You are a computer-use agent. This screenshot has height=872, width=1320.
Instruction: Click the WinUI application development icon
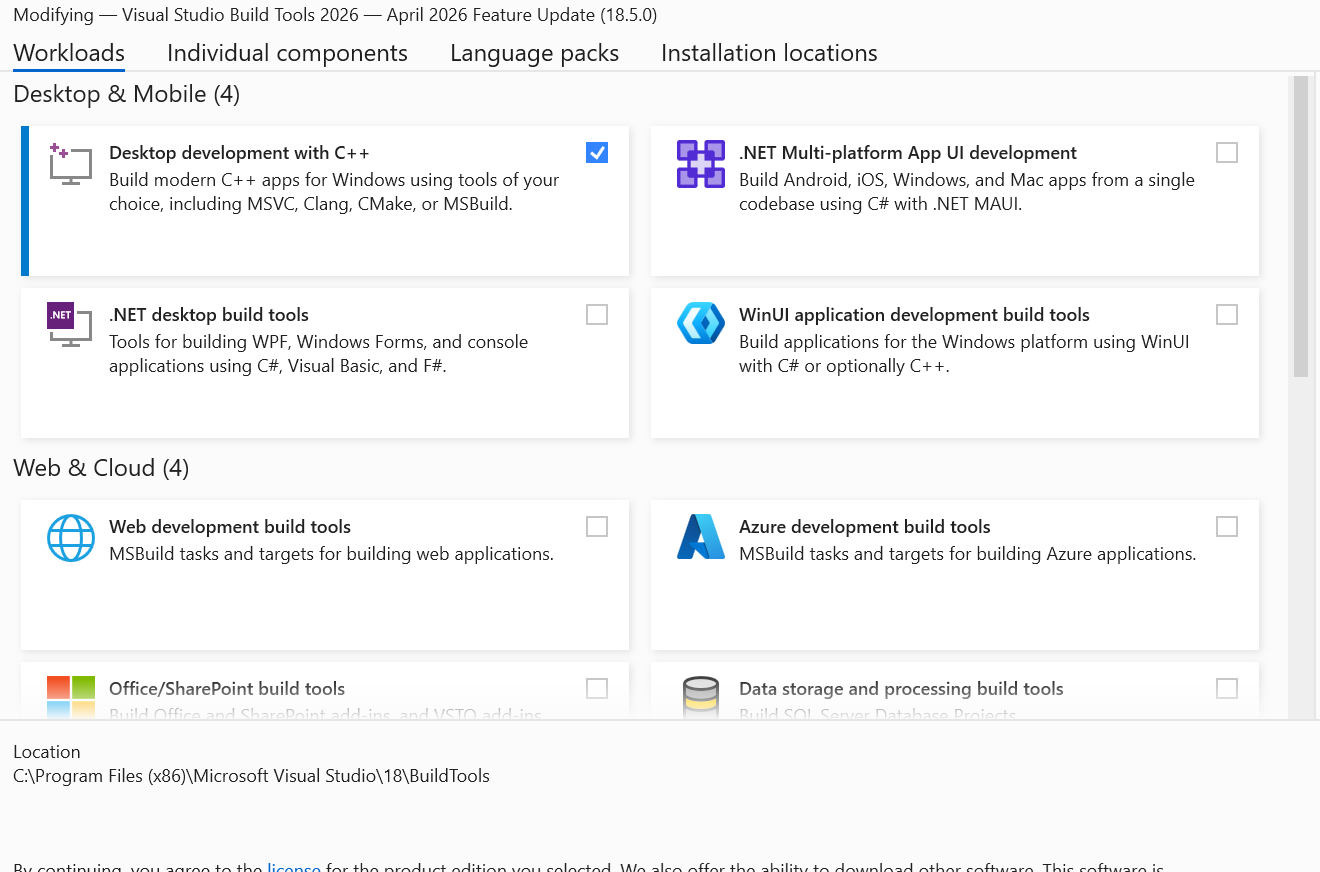click(700, 324)
